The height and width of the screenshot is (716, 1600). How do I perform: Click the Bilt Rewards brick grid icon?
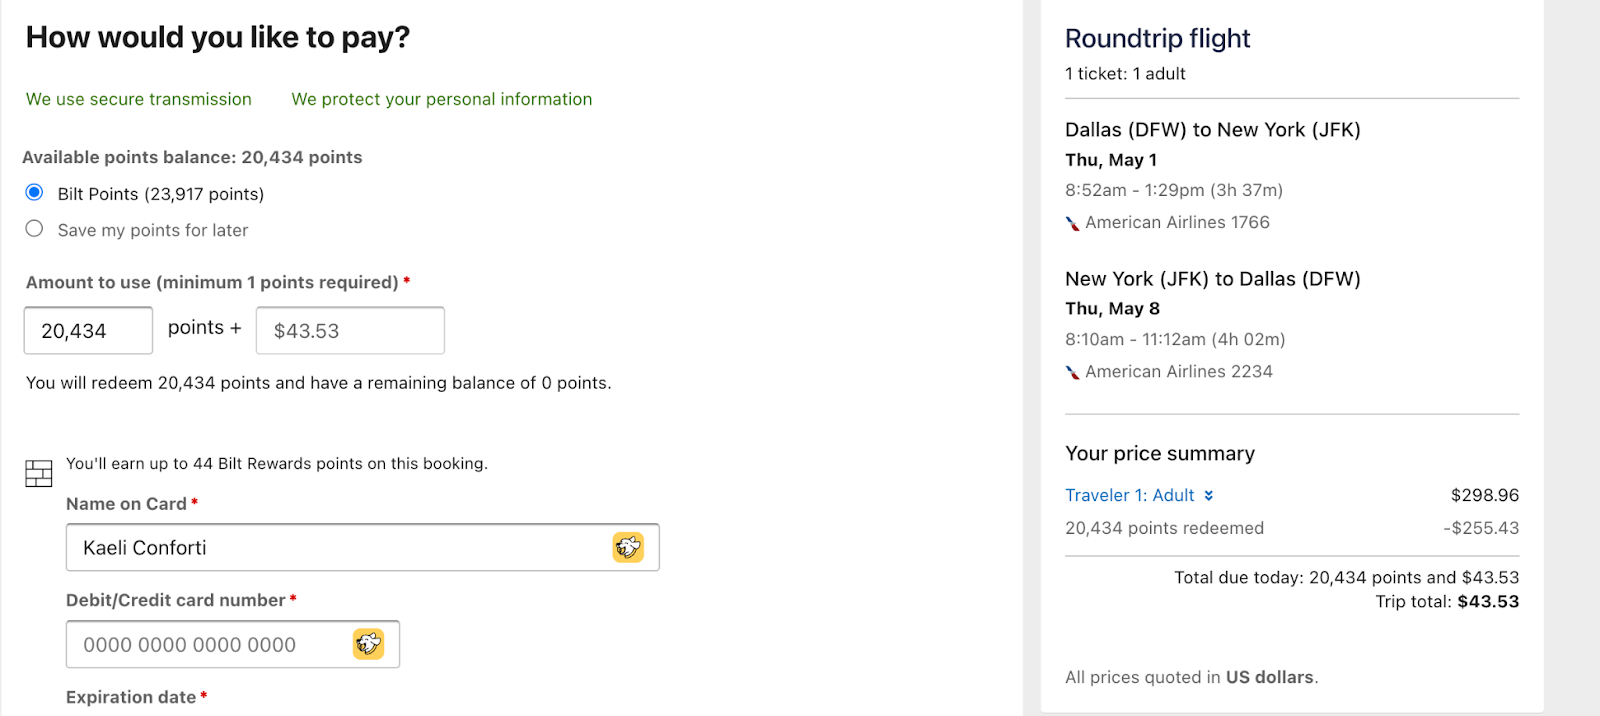point(39,473)
